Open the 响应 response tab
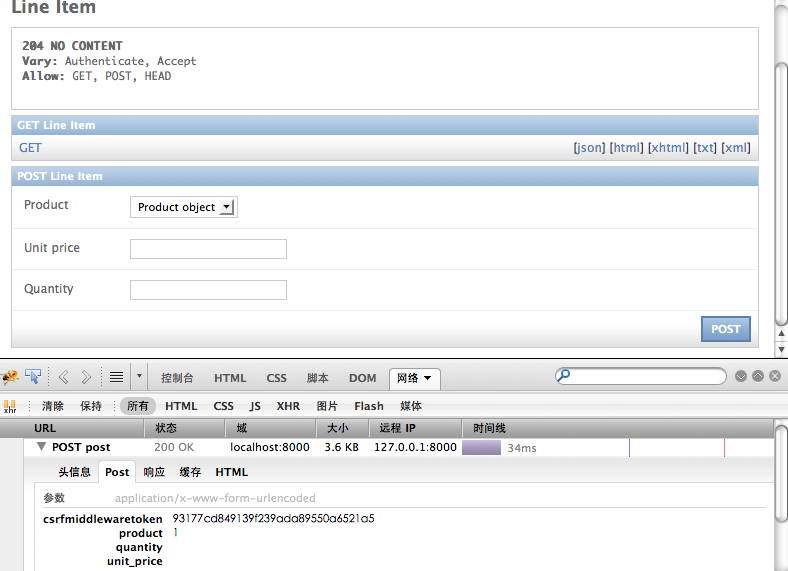788x571 pixels. pos(154,472)
